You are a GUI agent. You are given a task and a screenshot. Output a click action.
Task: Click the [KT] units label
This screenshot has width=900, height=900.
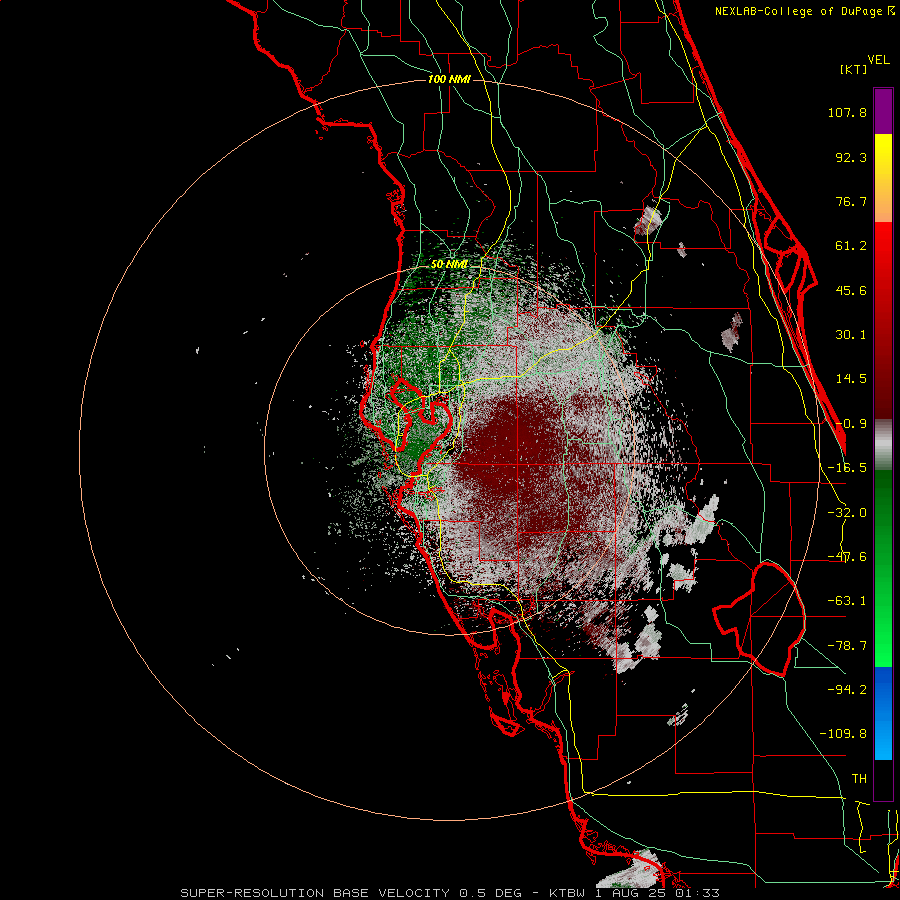tap(853, 69)
